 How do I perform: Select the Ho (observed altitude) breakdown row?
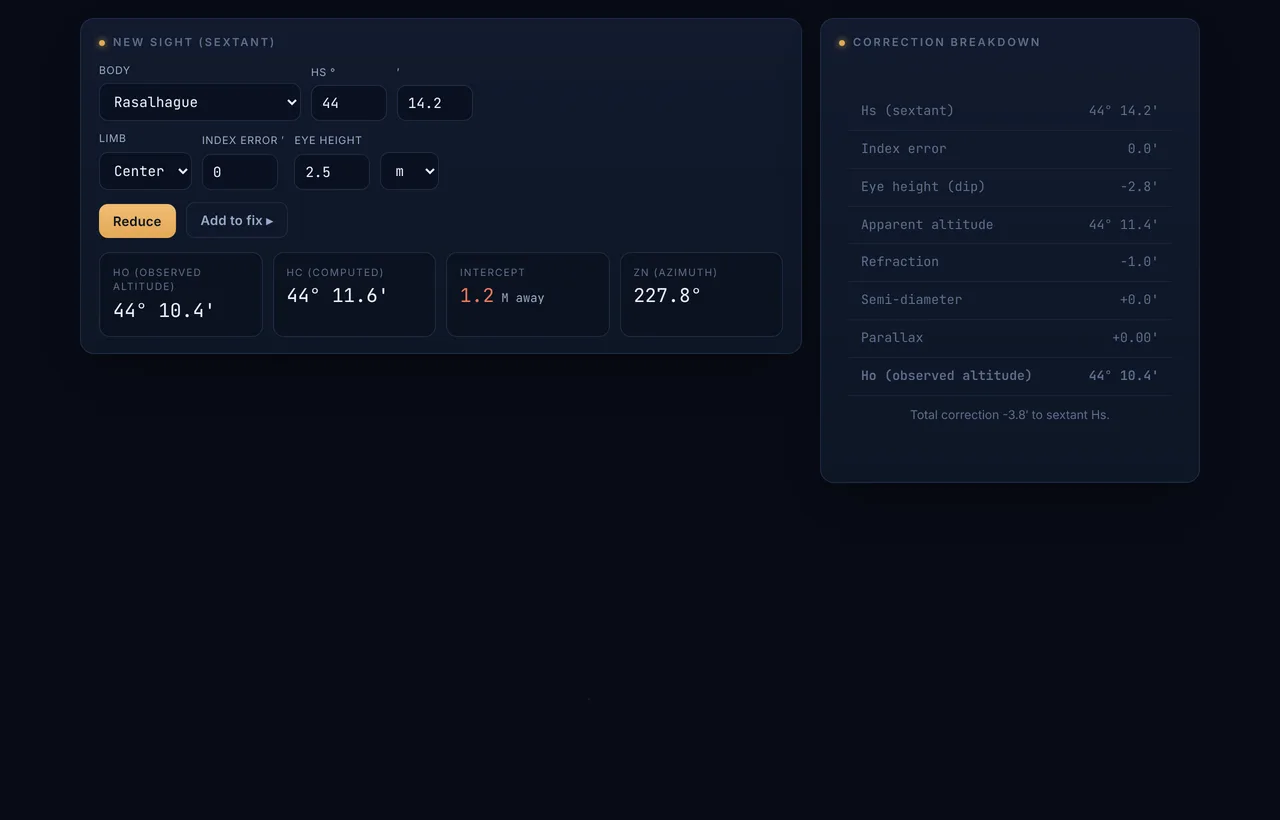click(x=1010, y=376)
